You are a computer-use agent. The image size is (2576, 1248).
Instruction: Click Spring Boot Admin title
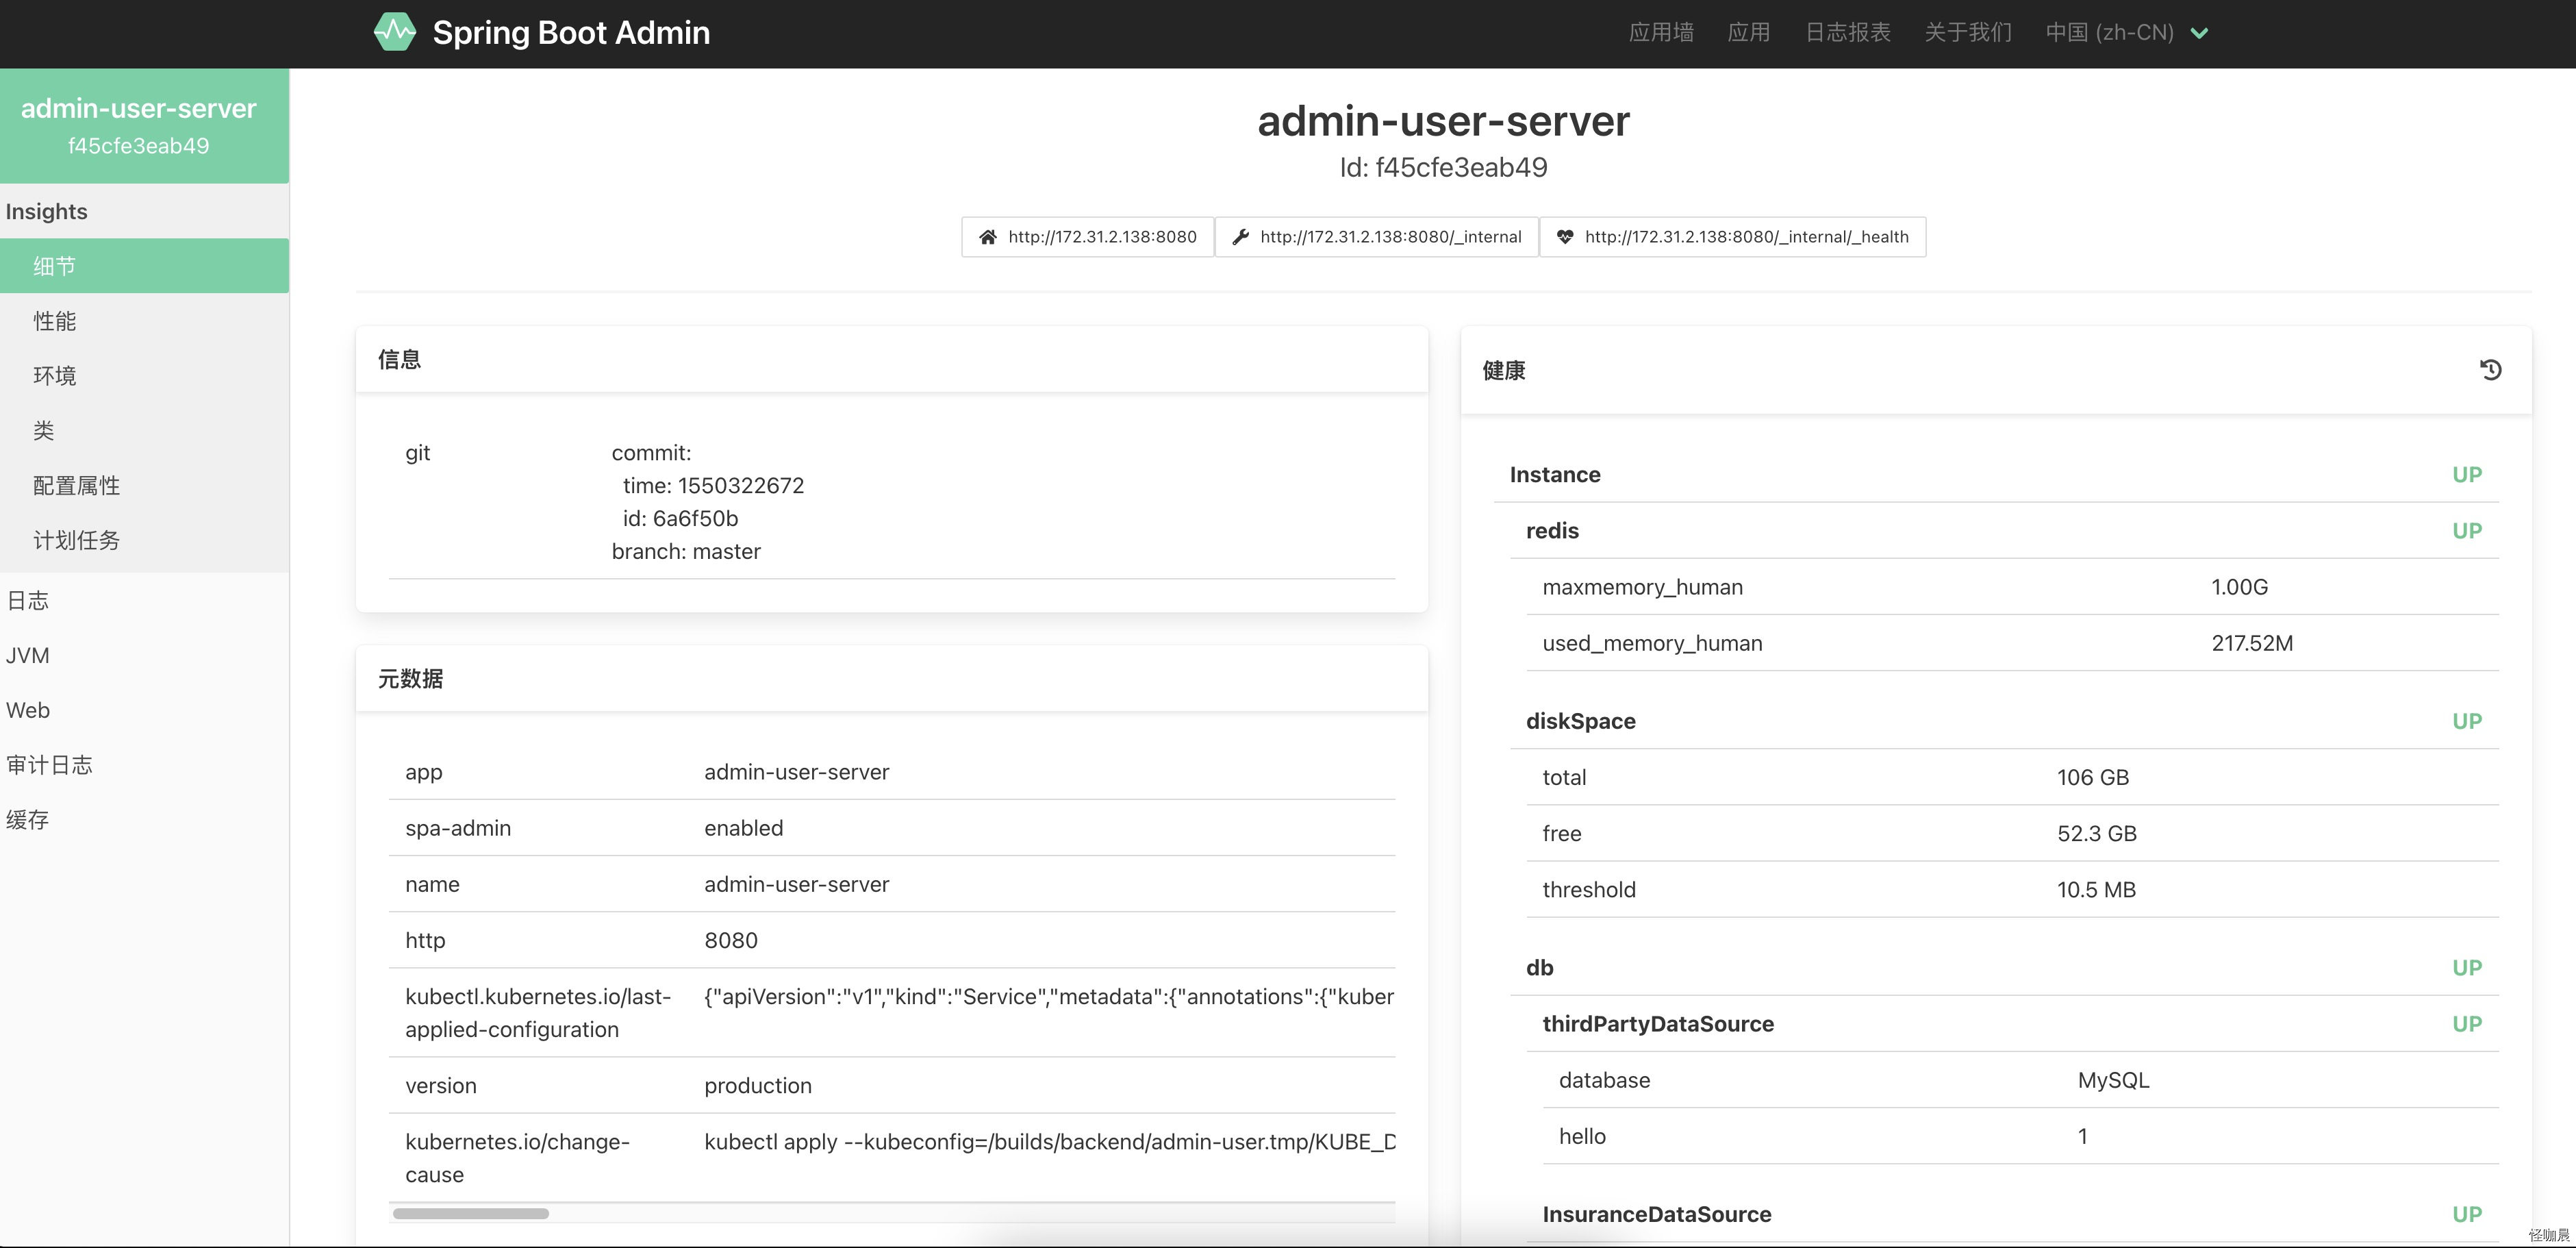(571, 32)
